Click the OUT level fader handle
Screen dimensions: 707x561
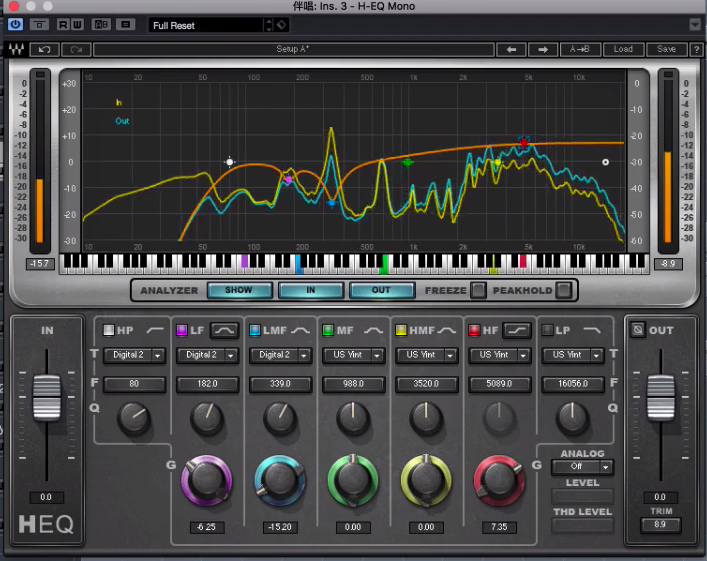(x=661, y=397)
